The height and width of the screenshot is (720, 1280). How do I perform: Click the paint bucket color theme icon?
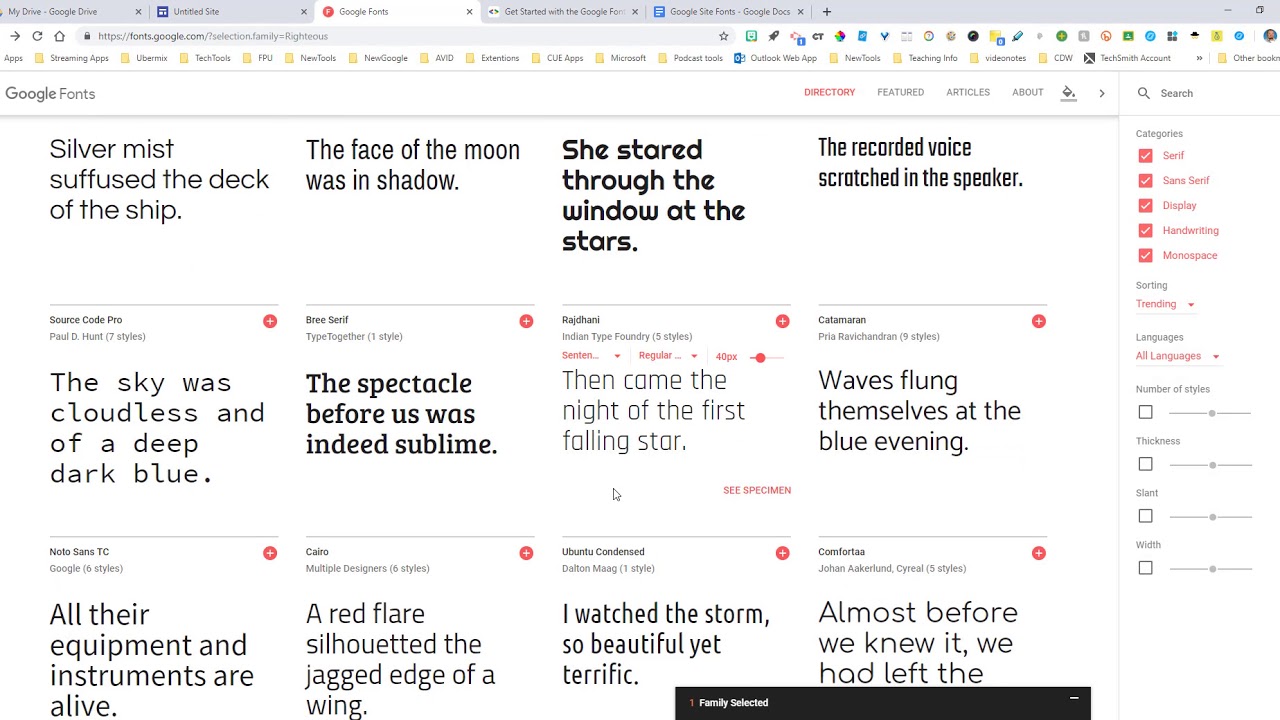1068,93
